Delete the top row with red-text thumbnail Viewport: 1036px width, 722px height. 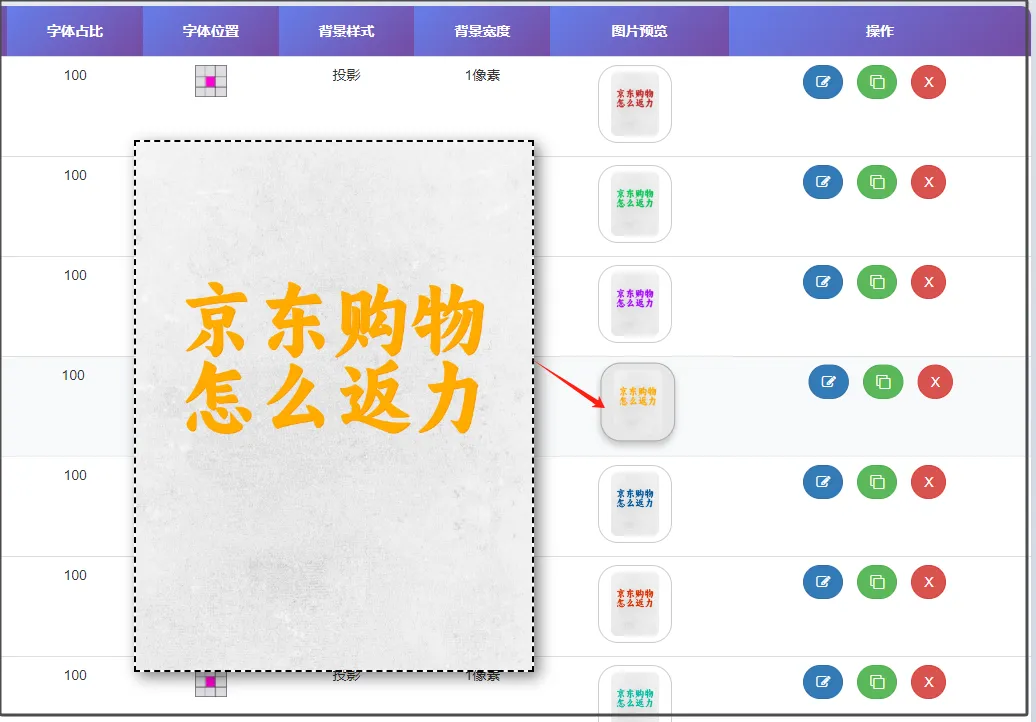(x=928, y=82)
